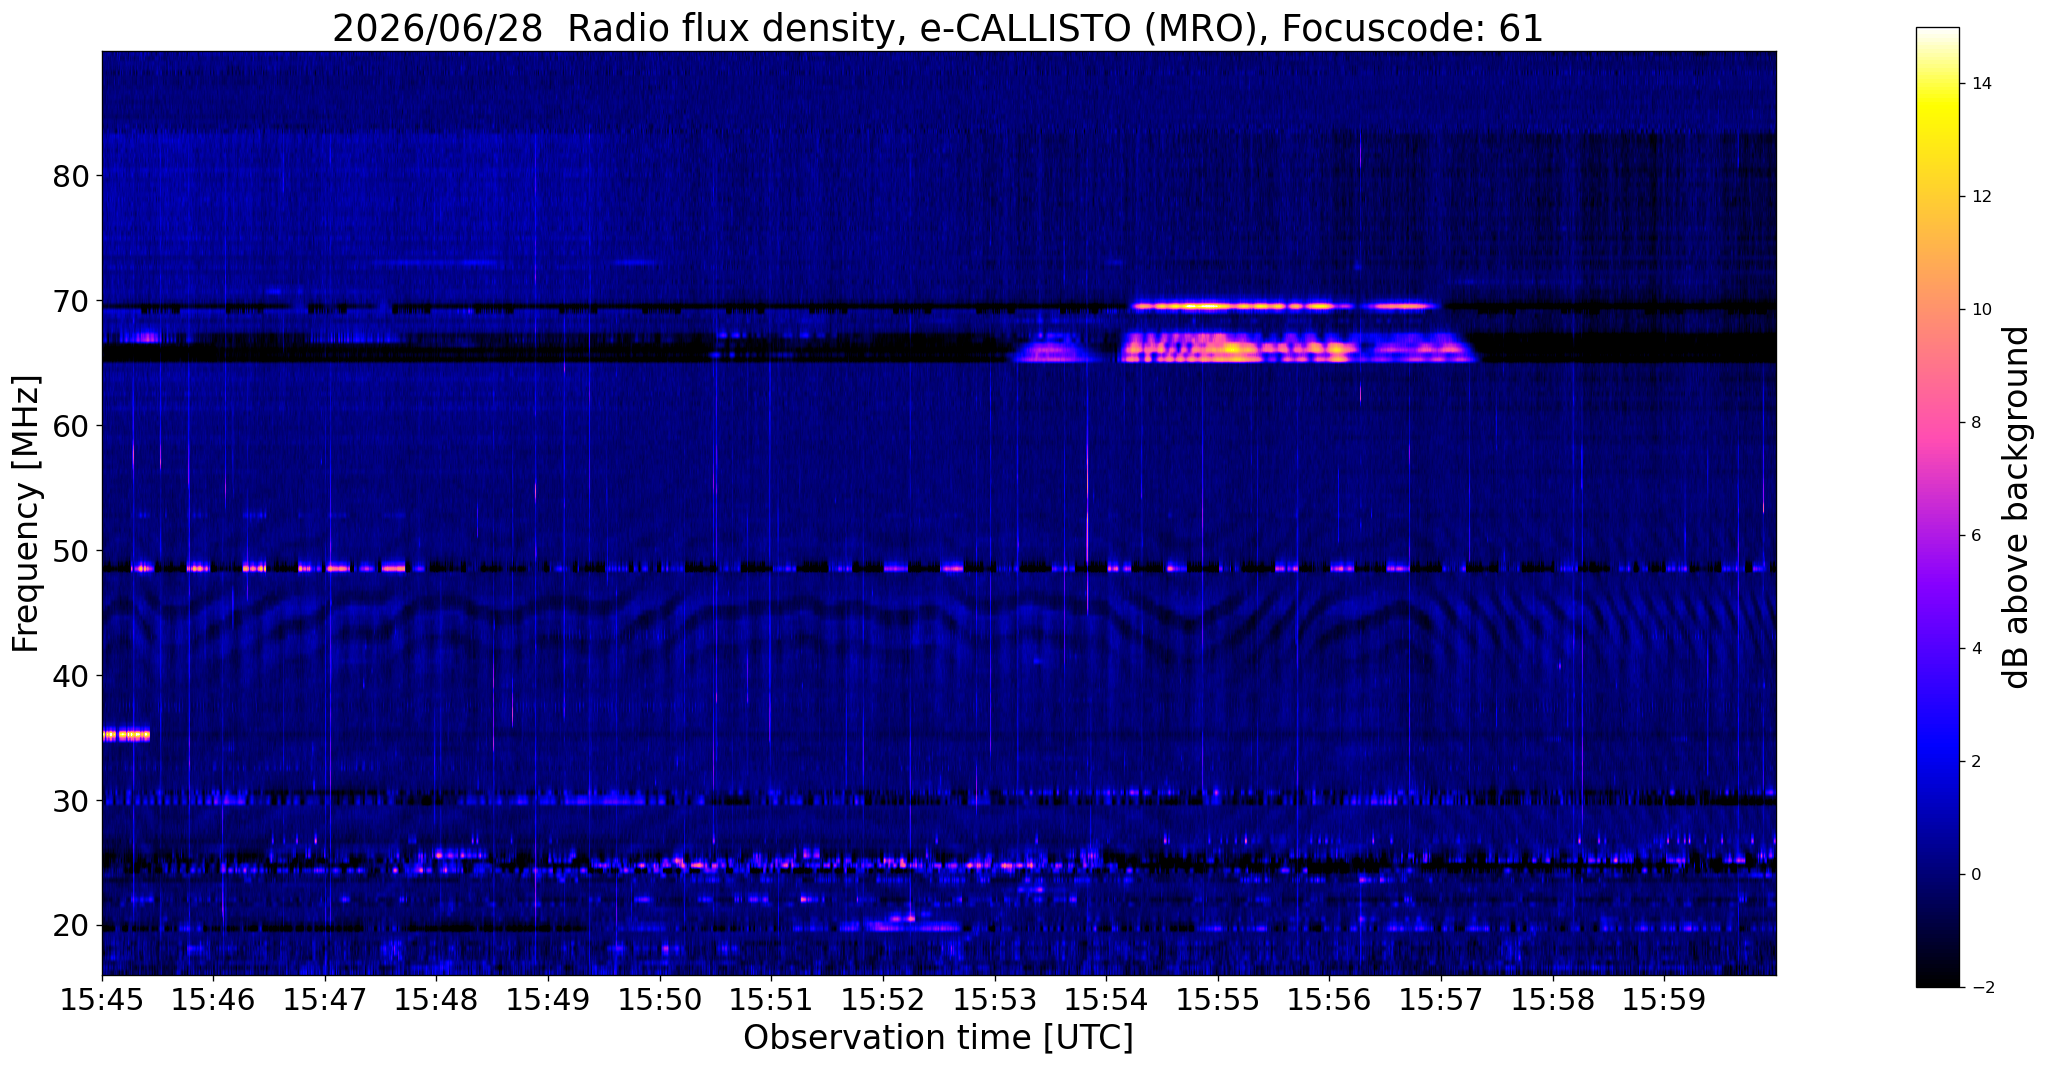Click the plot title text
Screen dimensions: 2047x1067
938,28
